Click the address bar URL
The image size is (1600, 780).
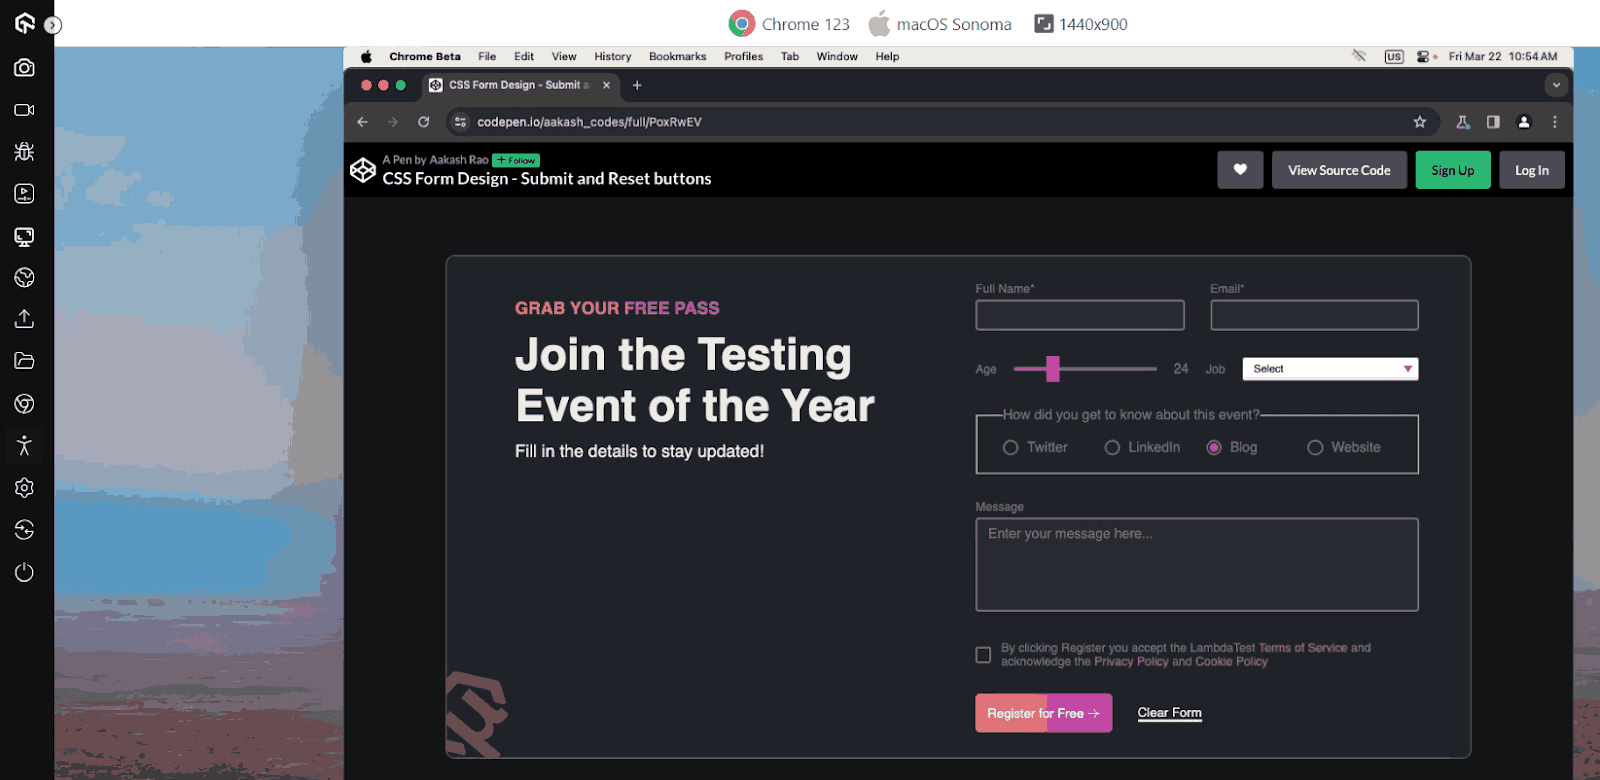589,122
